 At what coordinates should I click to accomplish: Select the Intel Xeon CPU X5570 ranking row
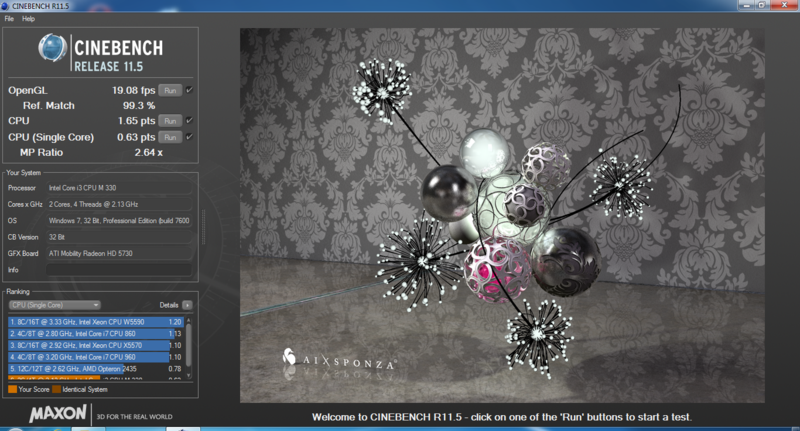click(x=95, y=345)
